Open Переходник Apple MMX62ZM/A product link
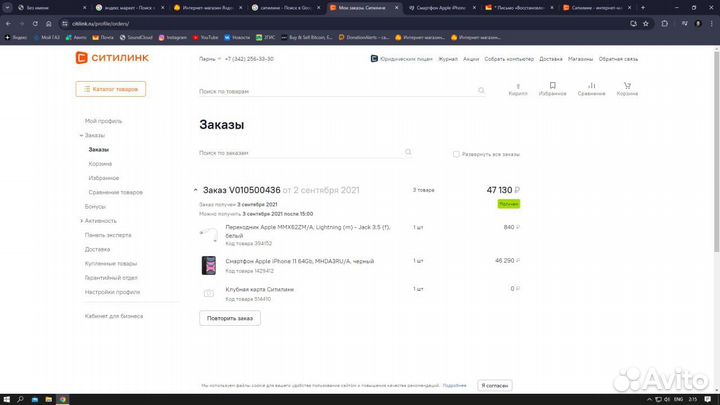 point(308,231)
